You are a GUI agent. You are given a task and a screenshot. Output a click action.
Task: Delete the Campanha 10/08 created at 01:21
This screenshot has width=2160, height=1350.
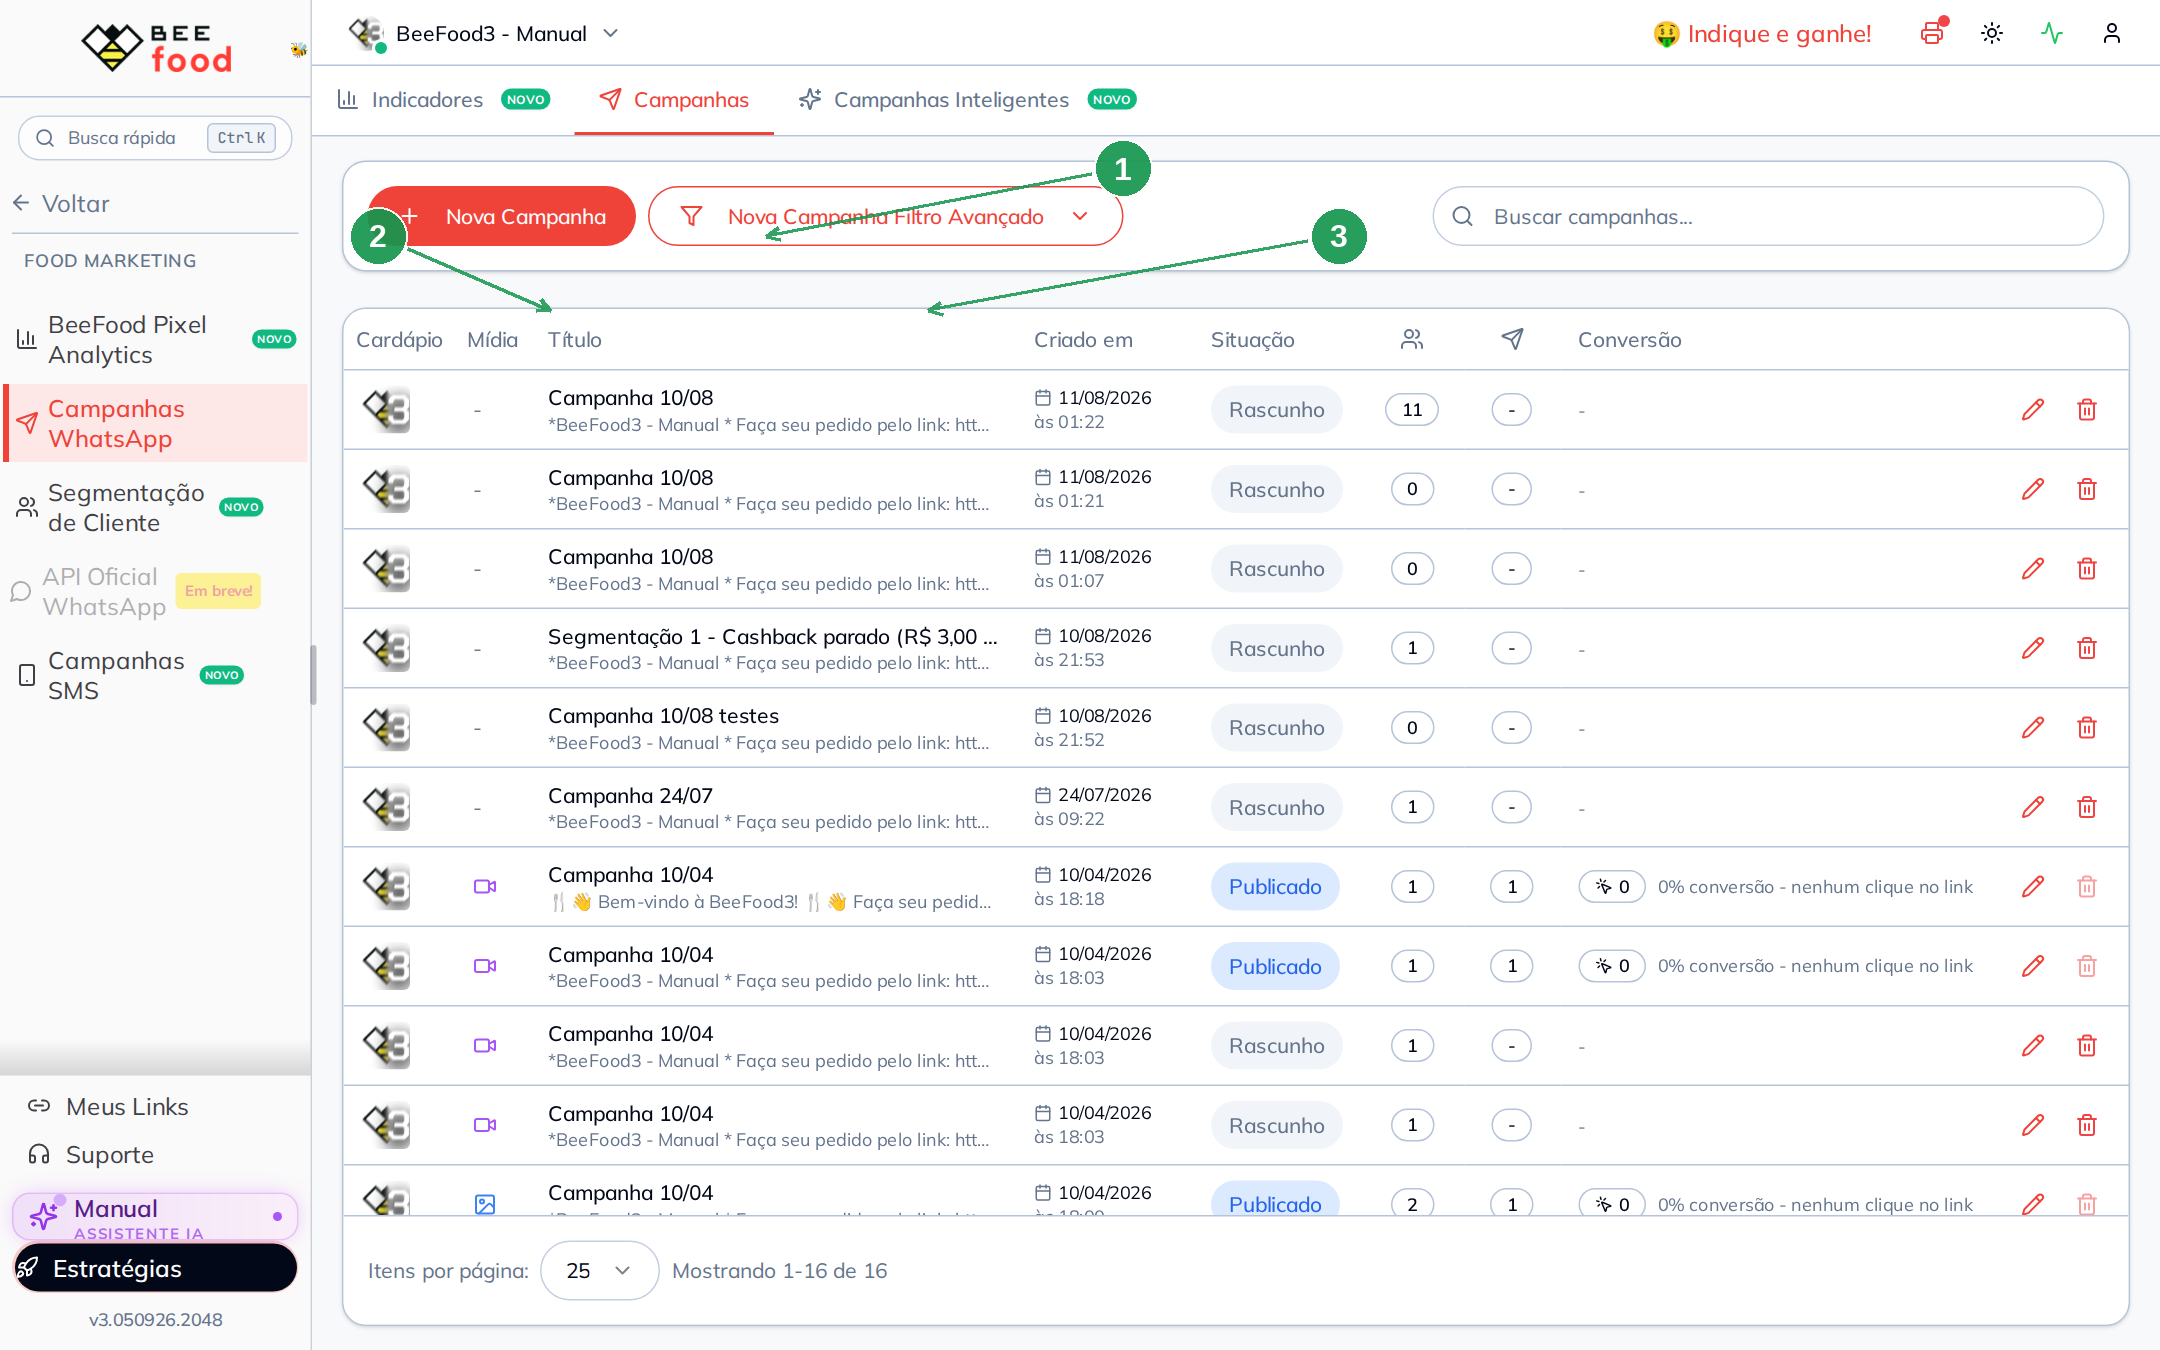tap(2087, 489)
